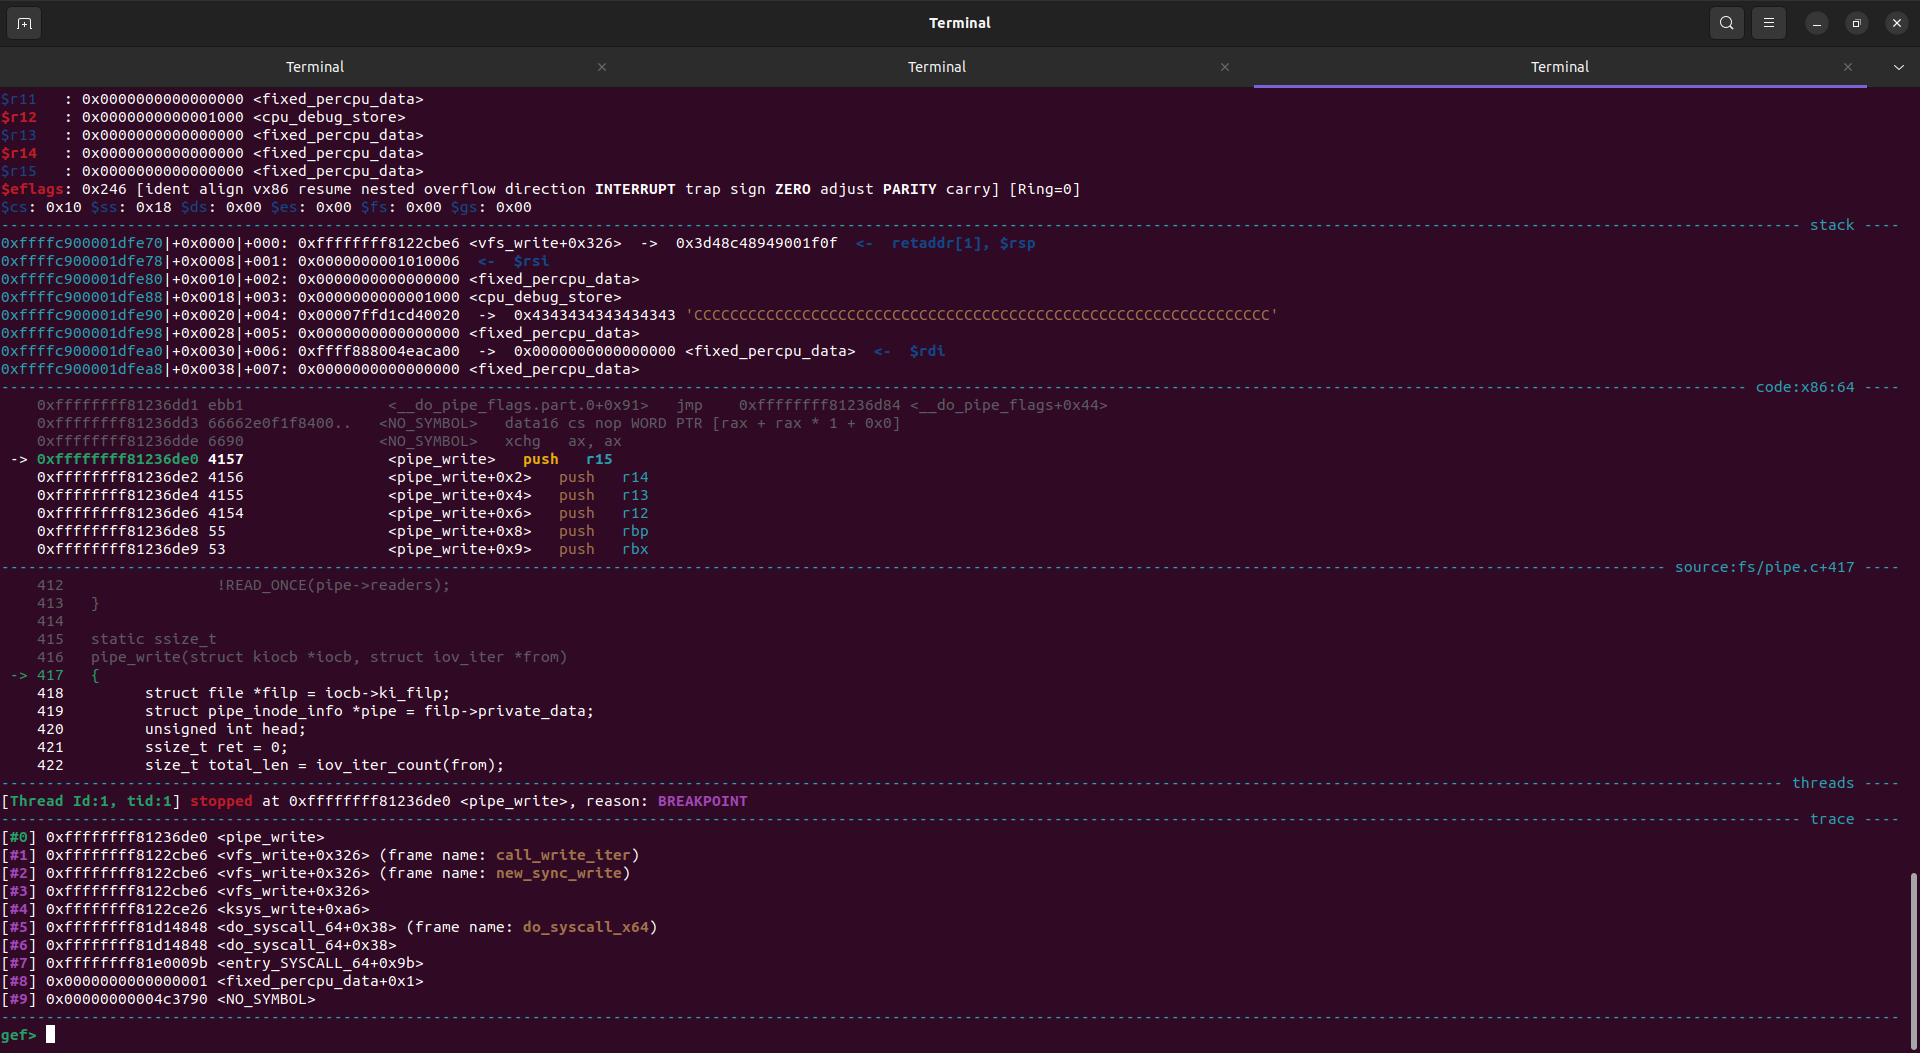Screen dimensions: 1920x1053
Task: Minimize the Terminal window
Action: [x=1817, y=22]
